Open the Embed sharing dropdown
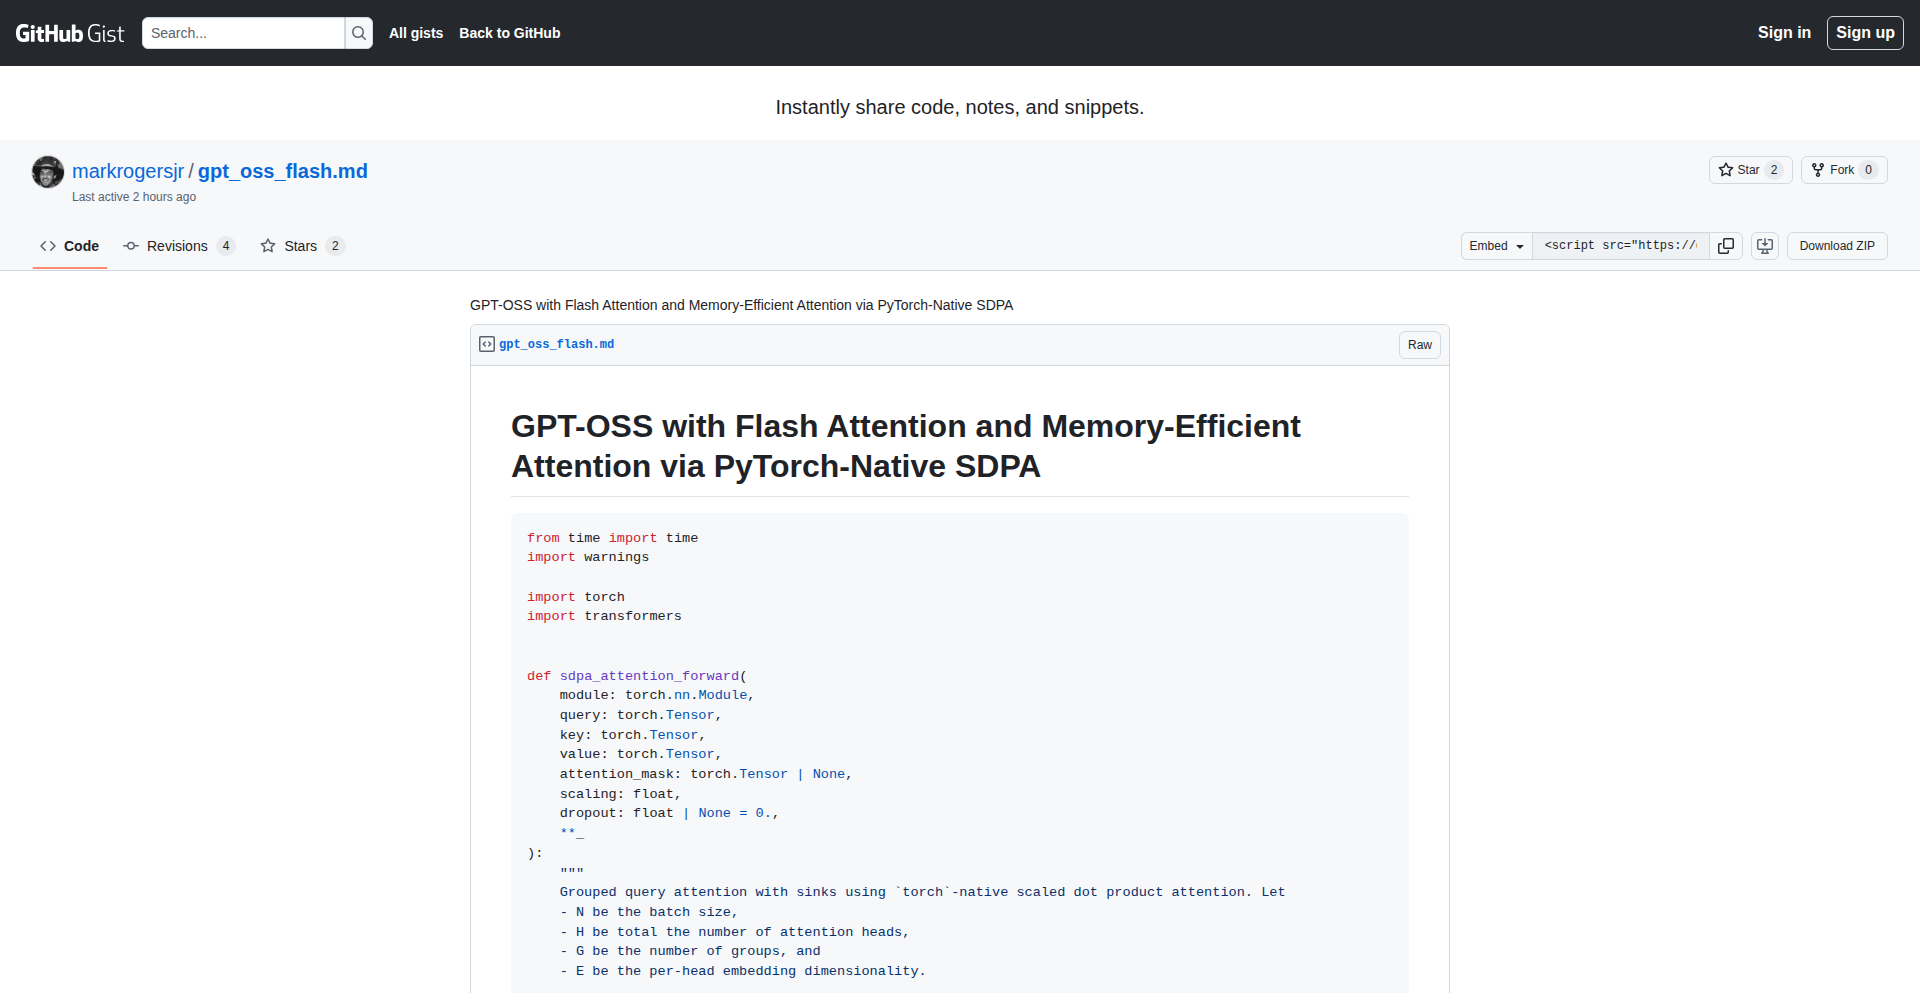This screenshot has width=1920, height=993. (x=1495, y=246)
